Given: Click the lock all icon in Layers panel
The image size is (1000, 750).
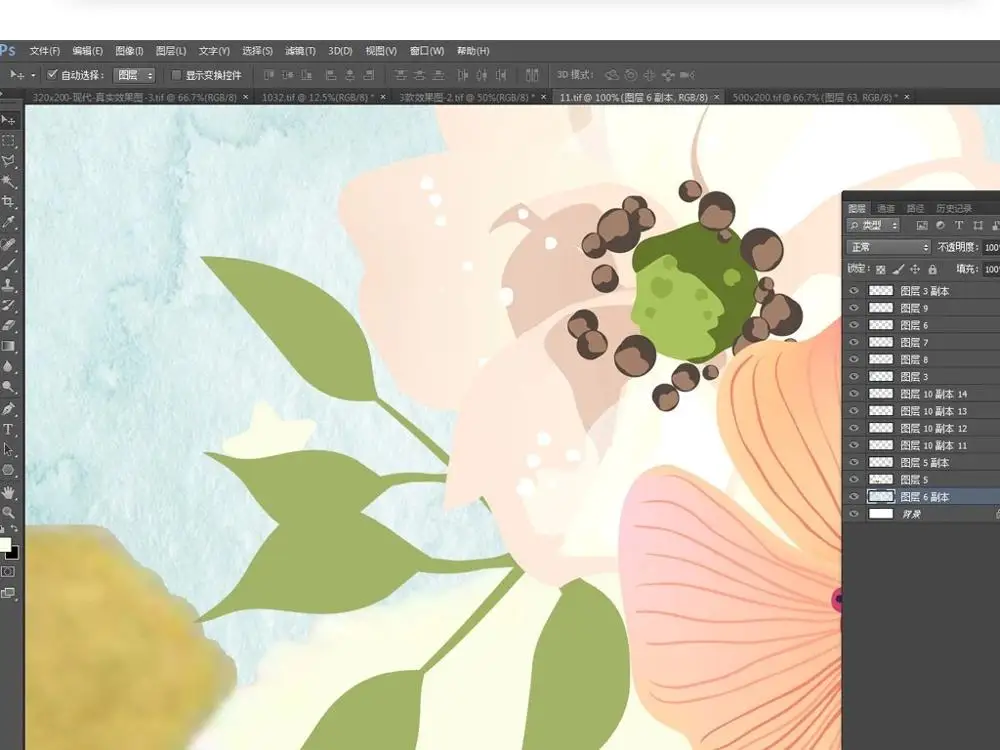Looking at the screenshot, I should [x=933, y=269].
